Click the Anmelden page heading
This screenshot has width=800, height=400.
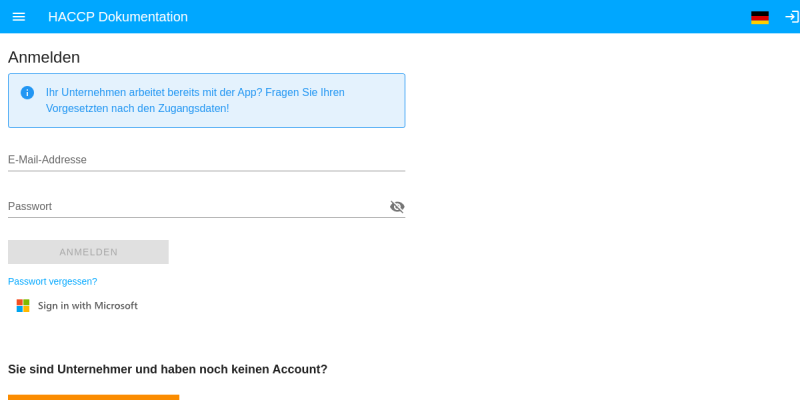coord(44,58)
